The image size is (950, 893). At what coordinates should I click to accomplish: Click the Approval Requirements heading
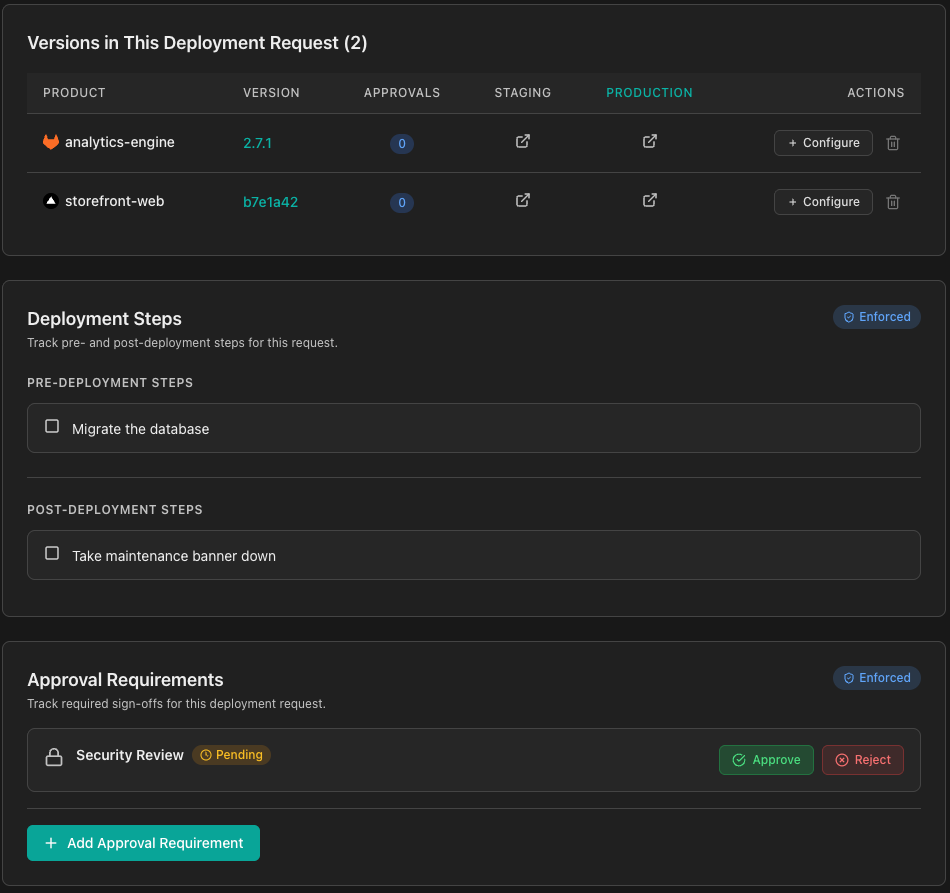[x=125, y=680]
